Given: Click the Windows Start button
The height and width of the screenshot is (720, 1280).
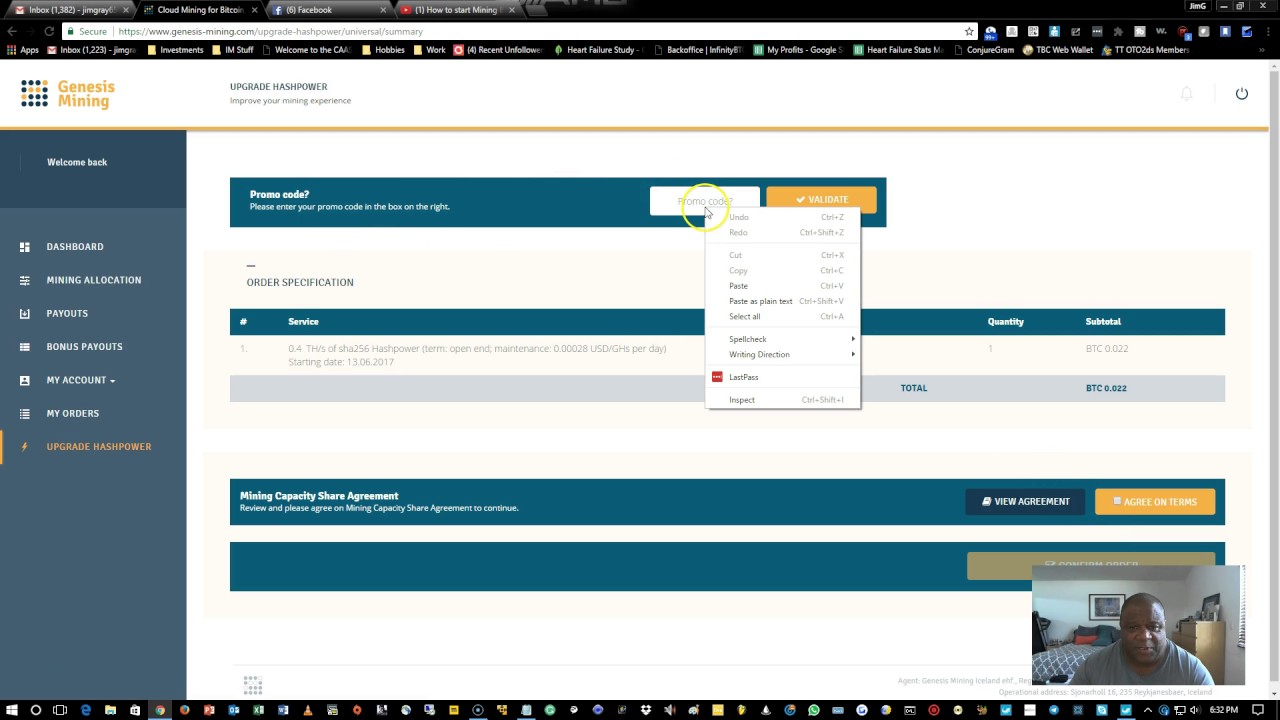Looking at the screenshot, I should (x=12, y=710).
